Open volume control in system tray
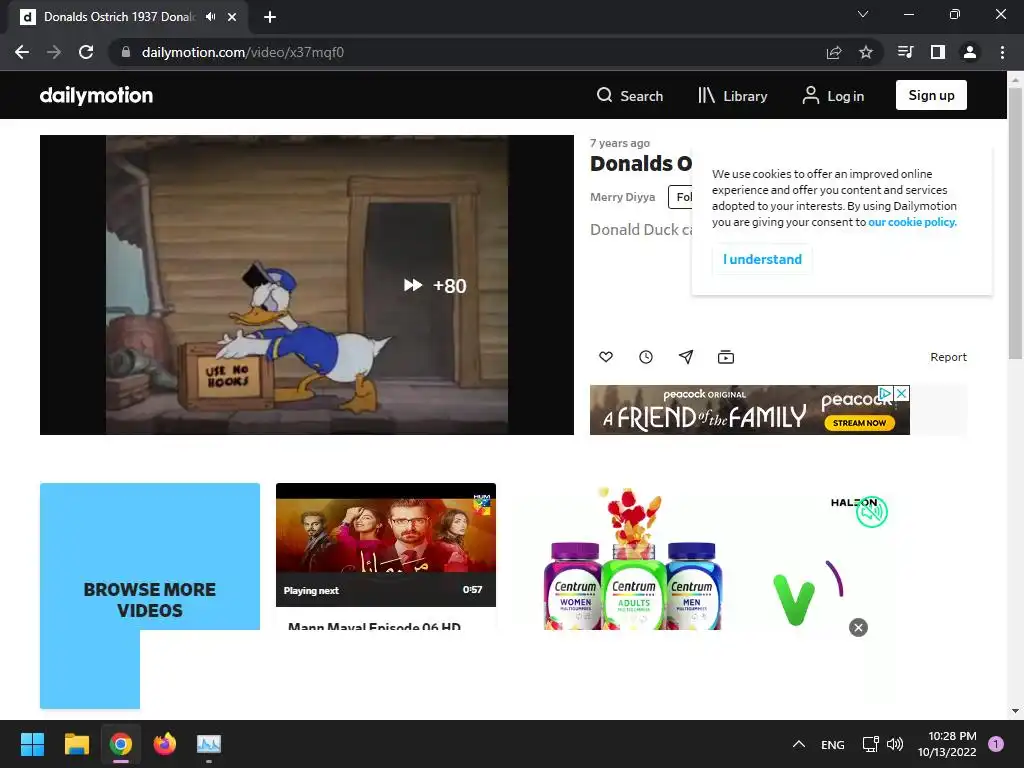 click(895, 744)
